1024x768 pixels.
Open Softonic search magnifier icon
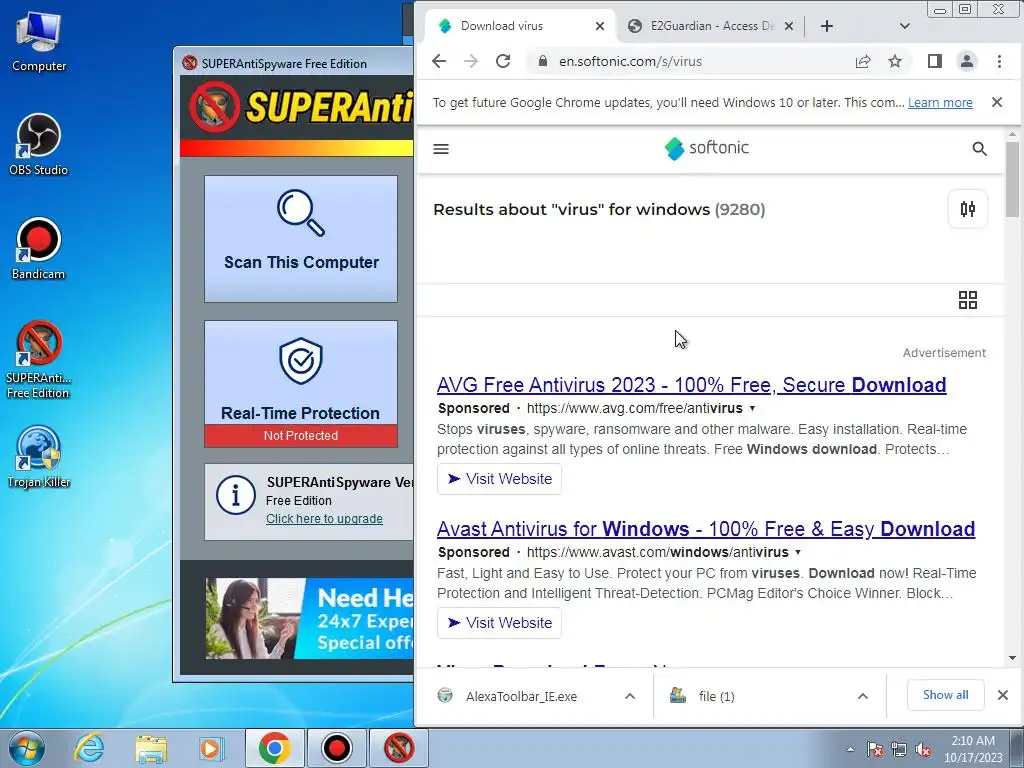(980, 149)
